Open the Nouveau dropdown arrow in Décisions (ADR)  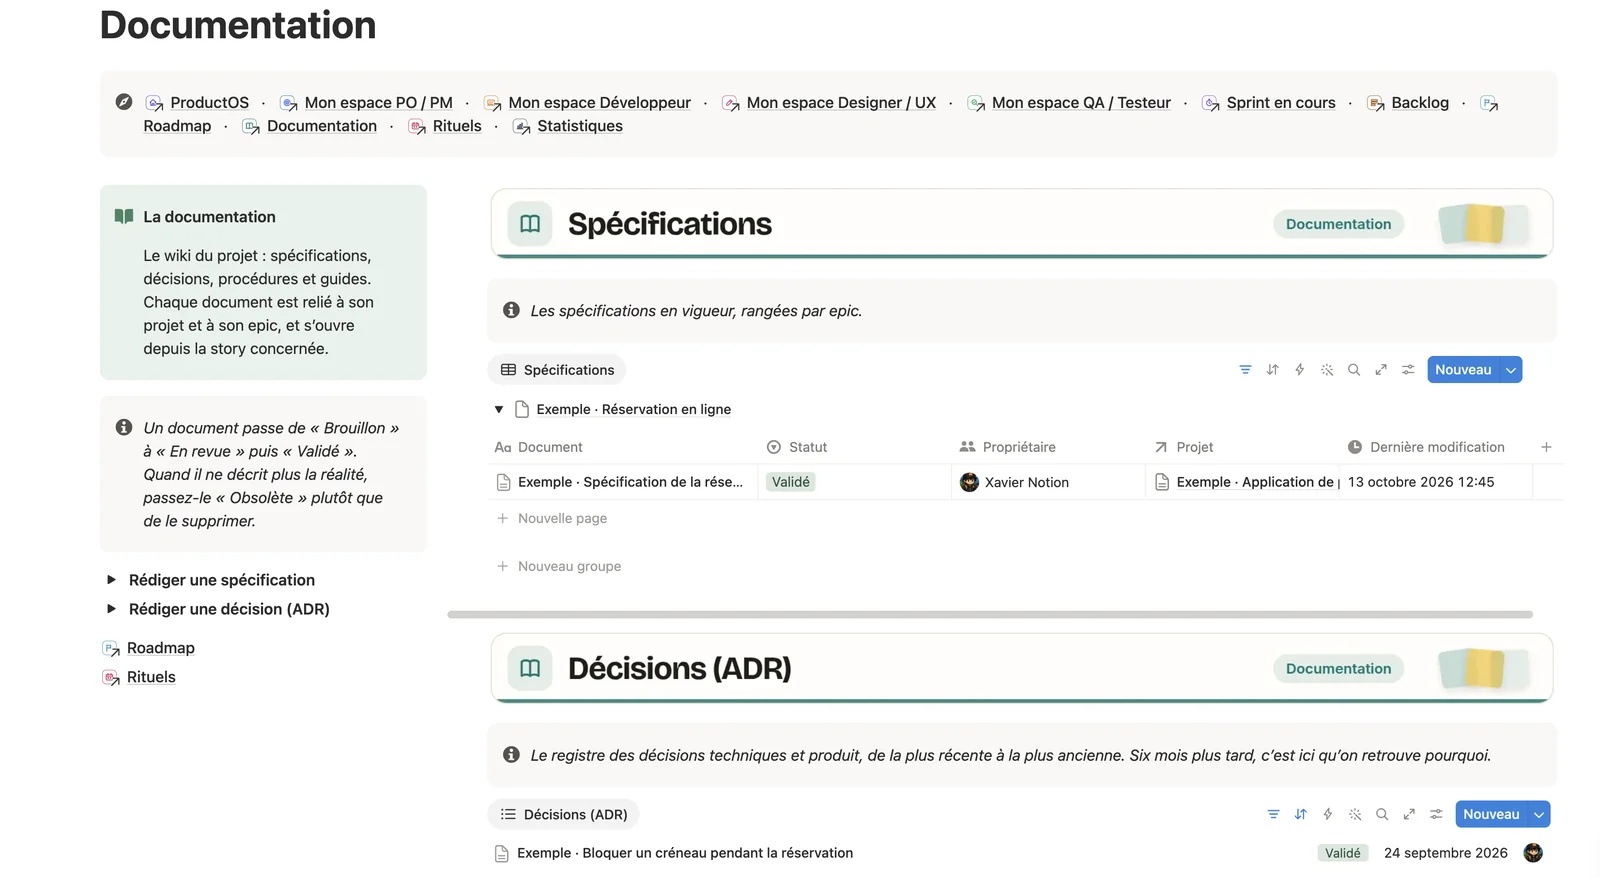1539,814
